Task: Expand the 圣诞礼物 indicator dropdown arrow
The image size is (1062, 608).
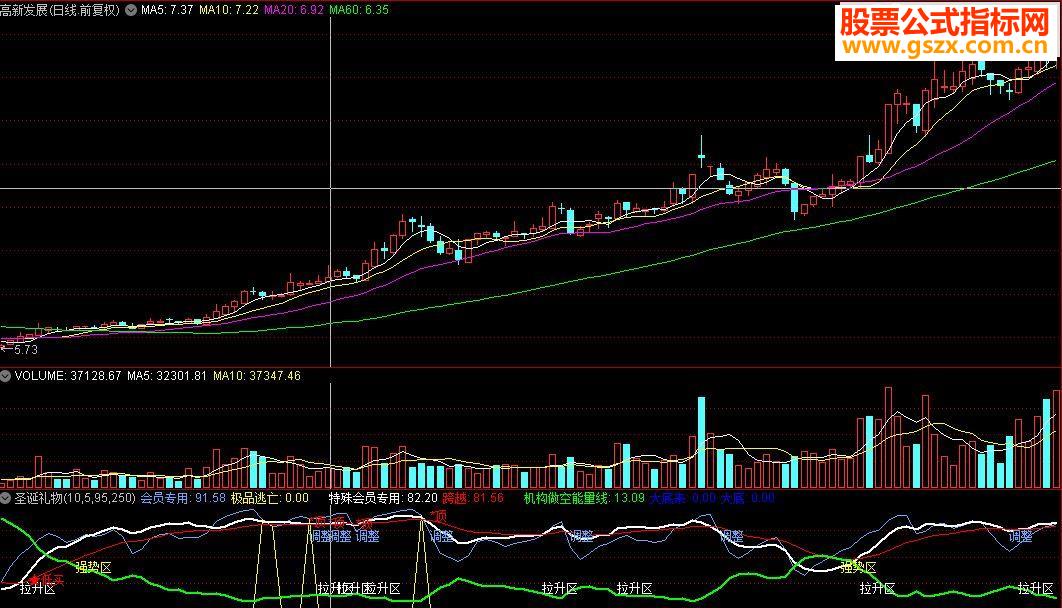Action: click(5, 498)
